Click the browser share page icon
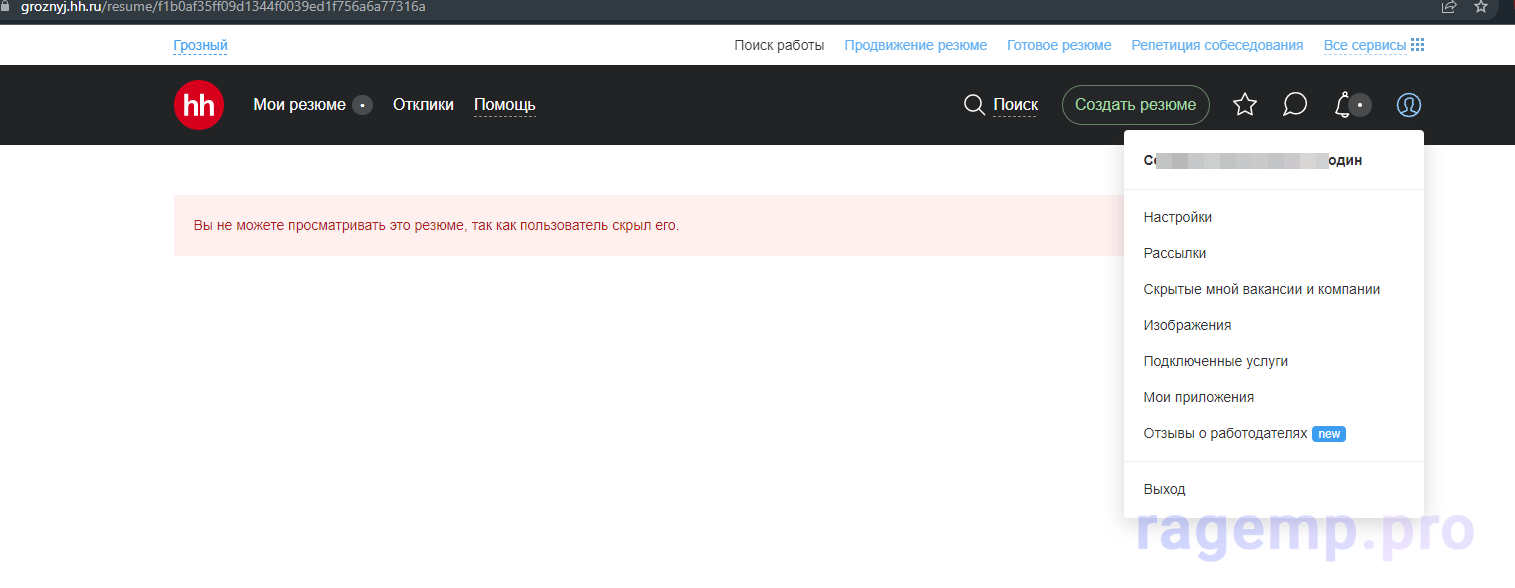This screenshot has height=588, width=1515. (1448, 7)
